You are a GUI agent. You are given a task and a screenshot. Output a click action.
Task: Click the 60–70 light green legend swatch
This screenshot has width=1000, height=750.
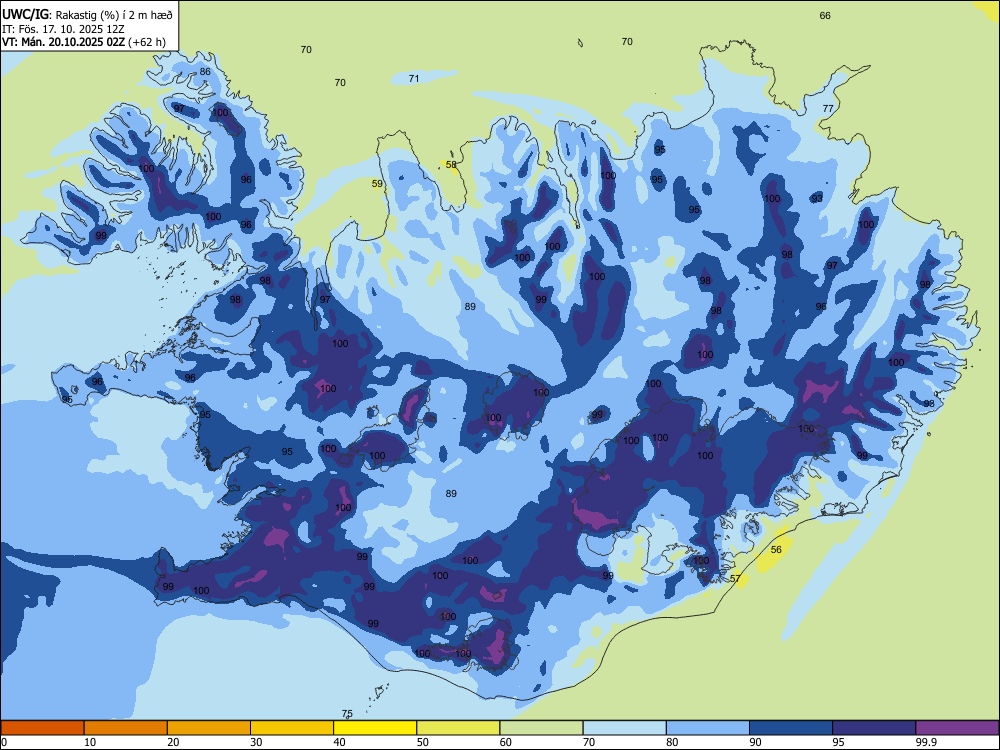(541, 728)
